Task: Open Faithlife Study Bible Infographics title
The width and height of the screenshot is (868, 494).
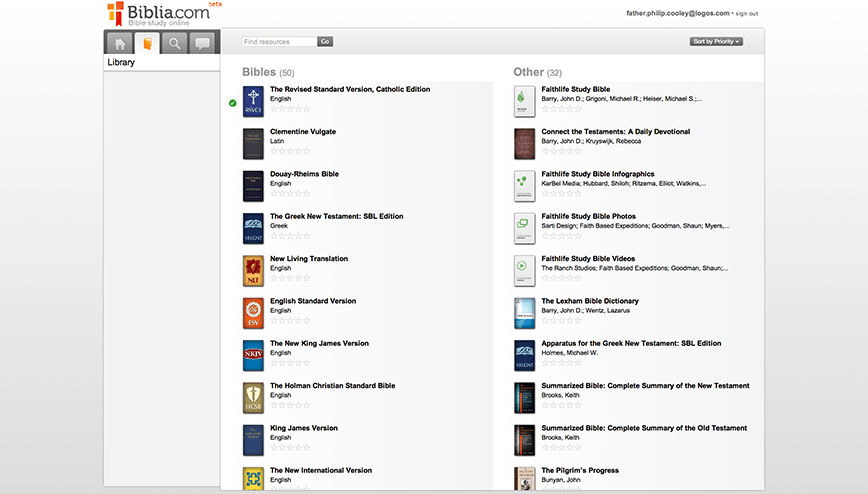Action: pos(598,174)
